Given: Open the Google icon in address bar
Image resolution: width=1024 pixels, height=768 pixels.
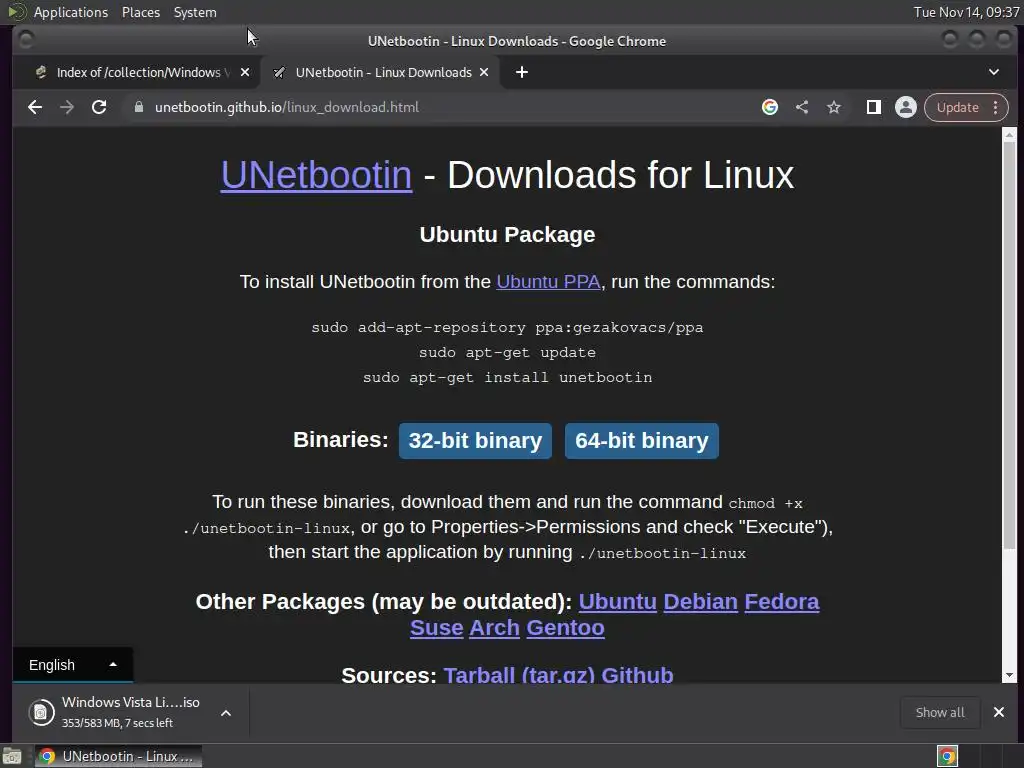Looking at the screenshot, I should pyautogui.click(x=770, y=107).
